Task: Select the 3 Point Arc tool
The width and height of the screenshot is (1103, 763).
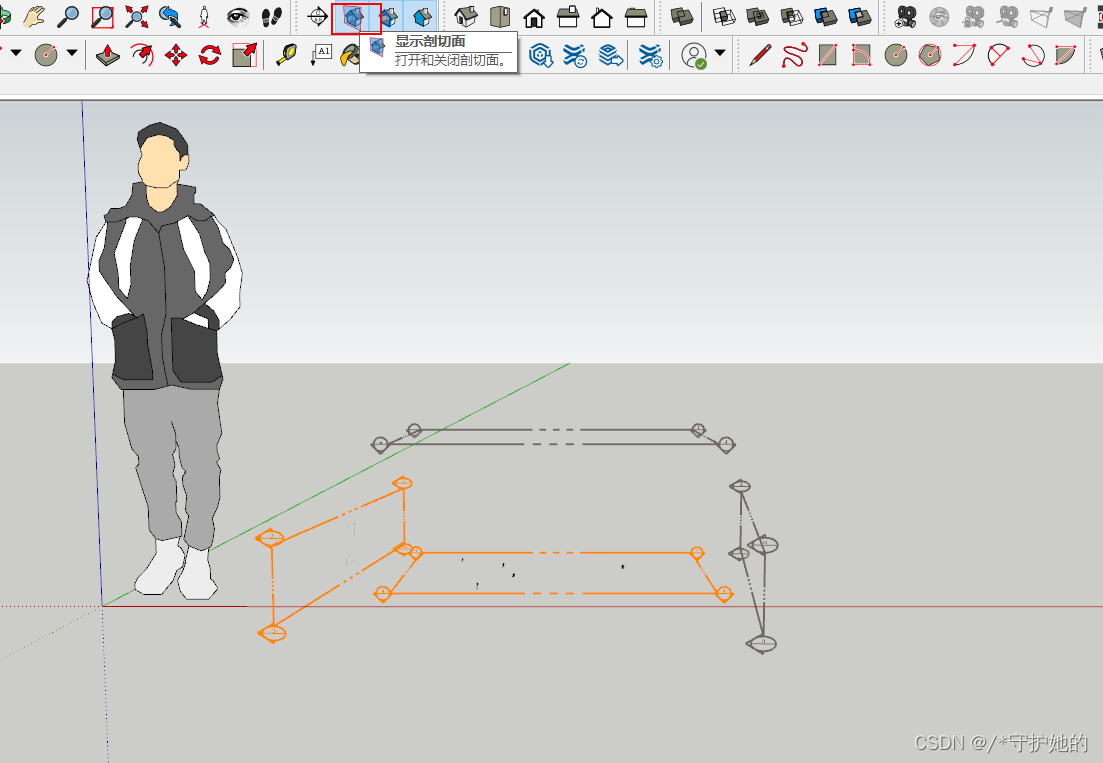Action: [1032, 55]
